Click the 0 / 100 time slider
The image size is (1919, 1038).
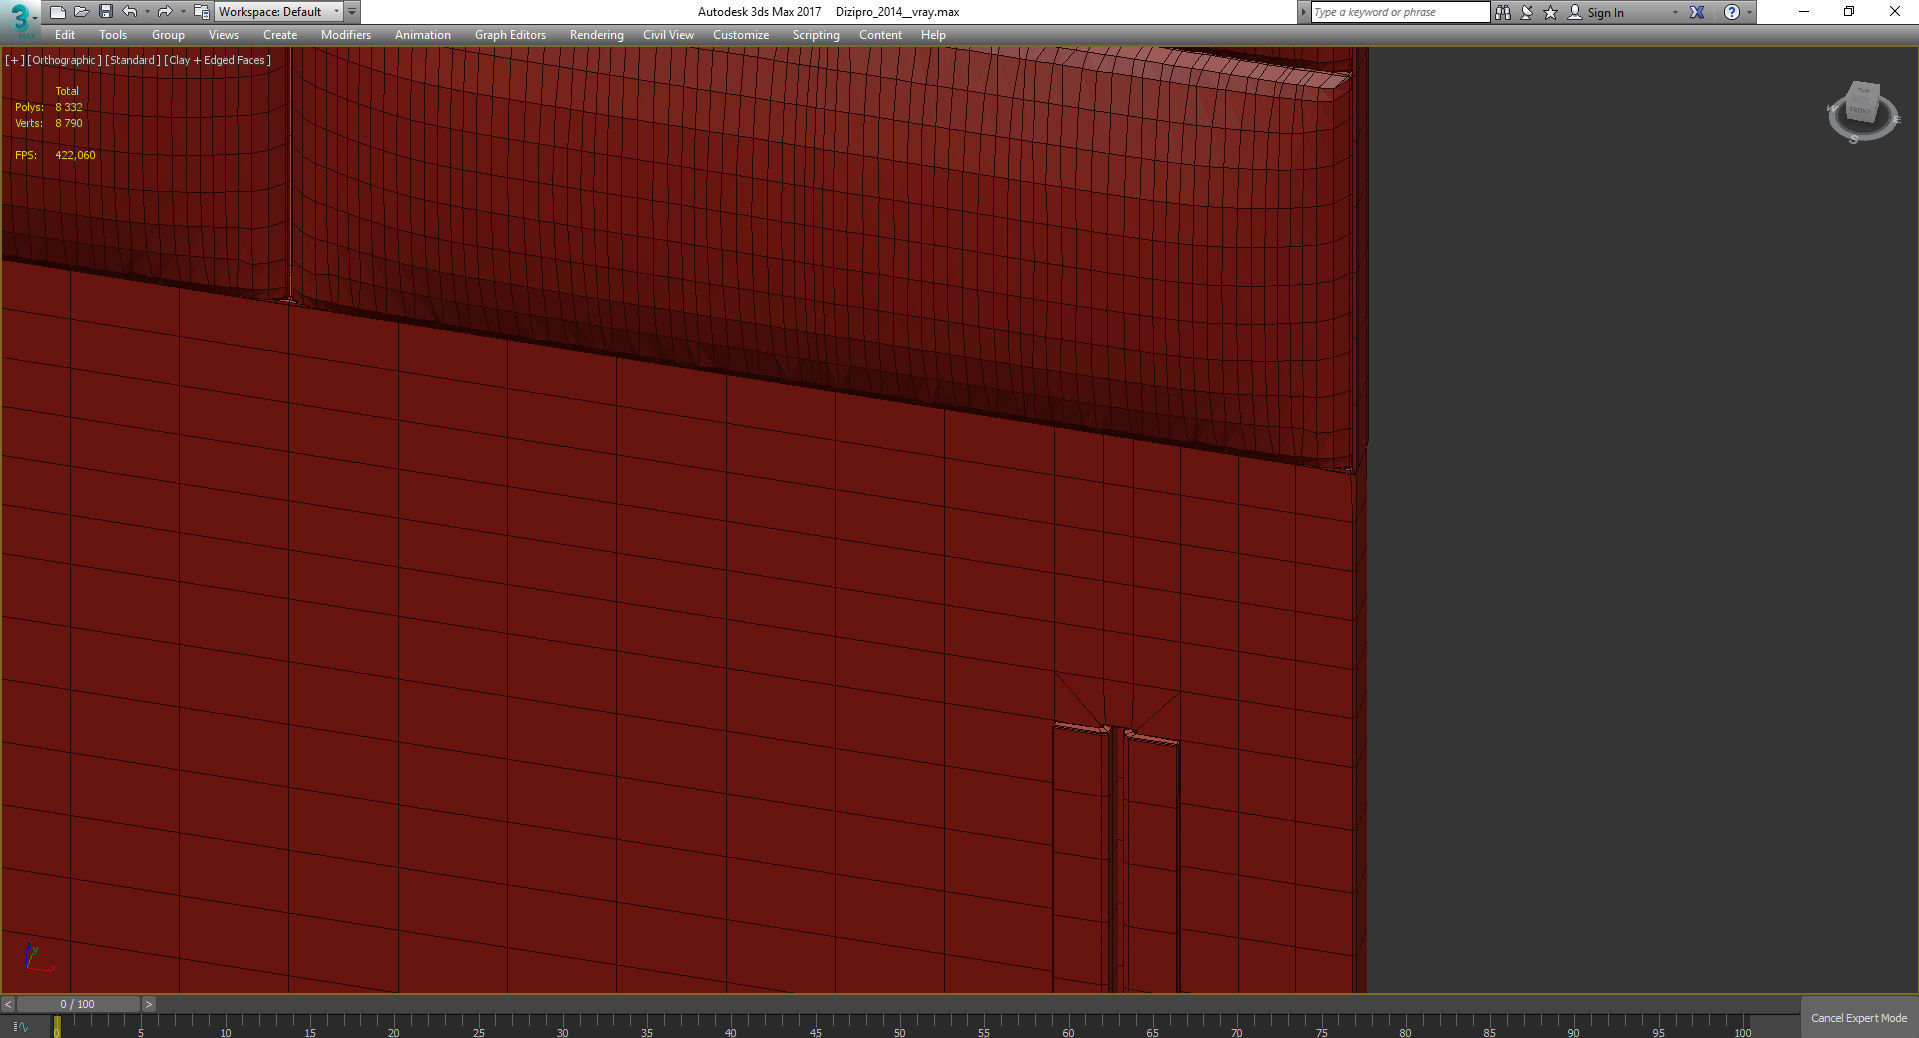[78, 1004]
